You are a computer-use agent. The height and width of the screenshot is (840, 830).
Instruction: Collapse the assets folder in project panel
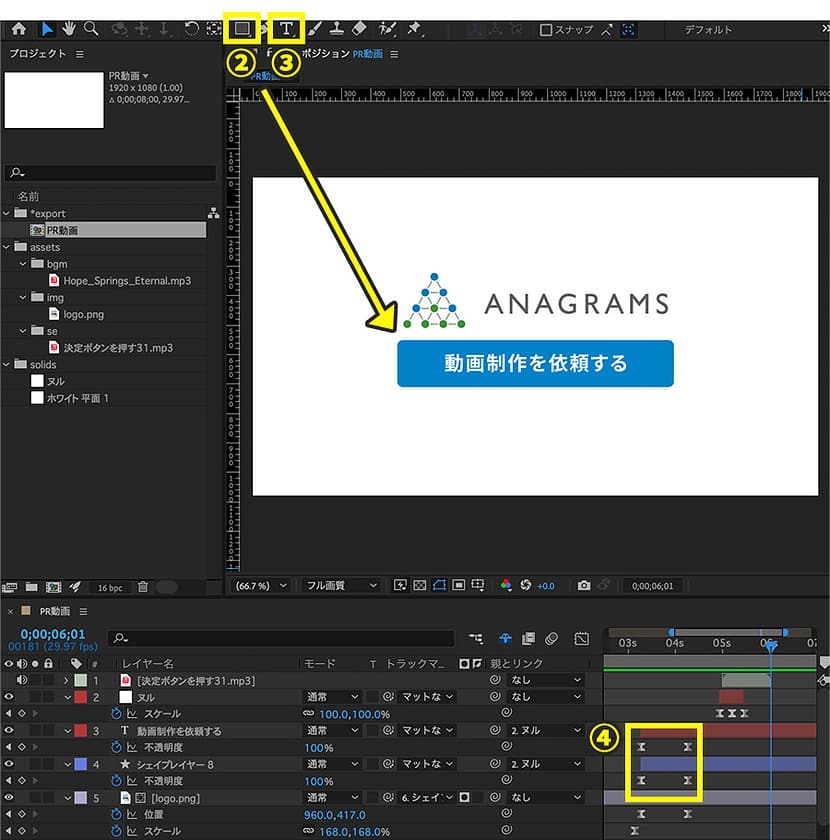click(x=8, y=247)
